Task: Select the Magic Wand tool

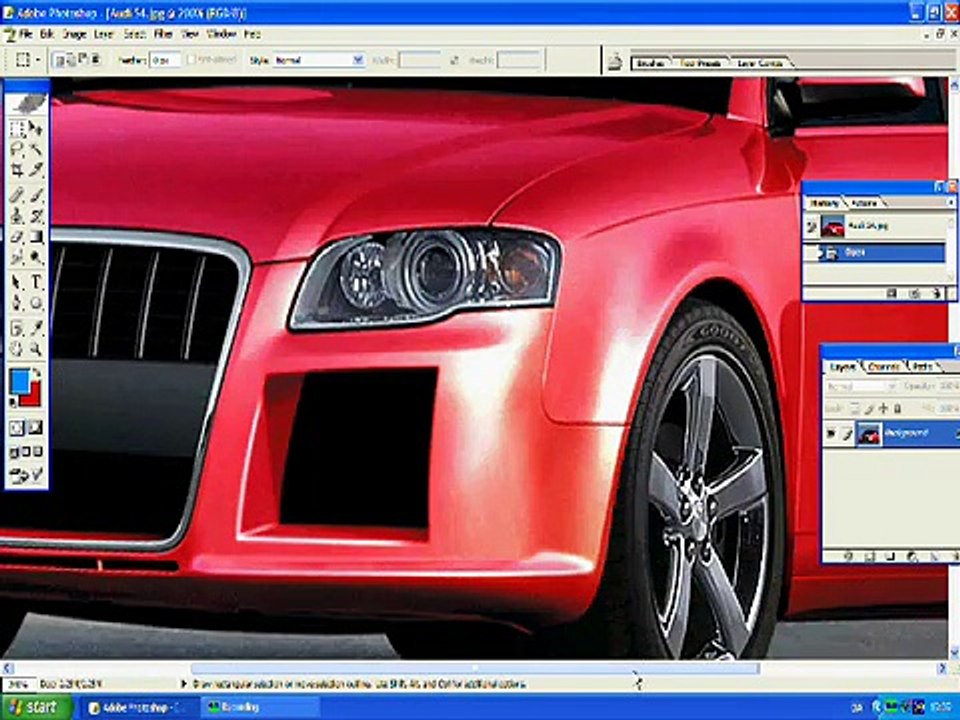Action: click(36, 149)
